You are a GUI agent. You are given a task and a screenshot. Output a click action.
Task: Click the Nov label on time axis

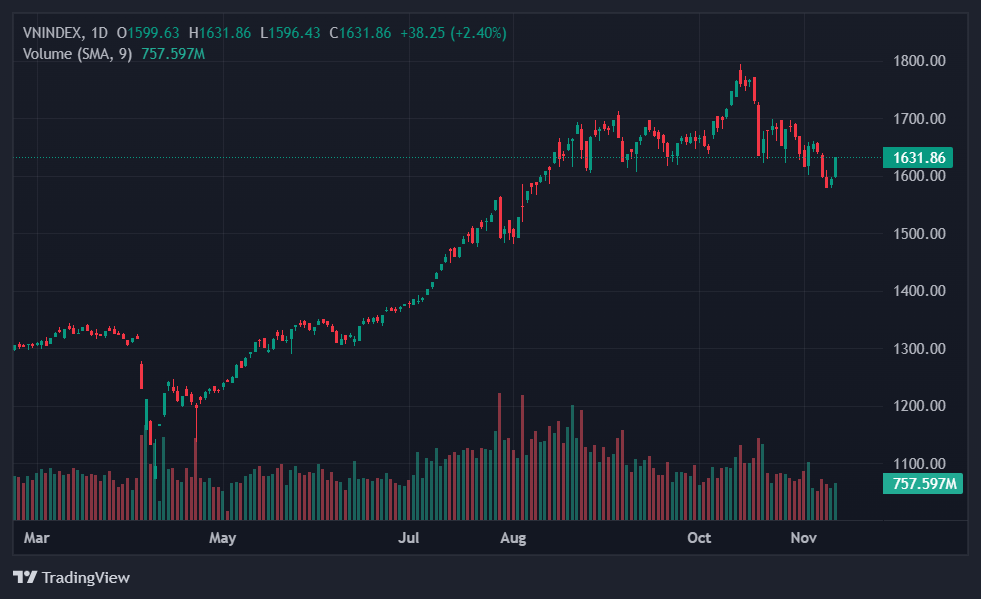pos(804,538)
